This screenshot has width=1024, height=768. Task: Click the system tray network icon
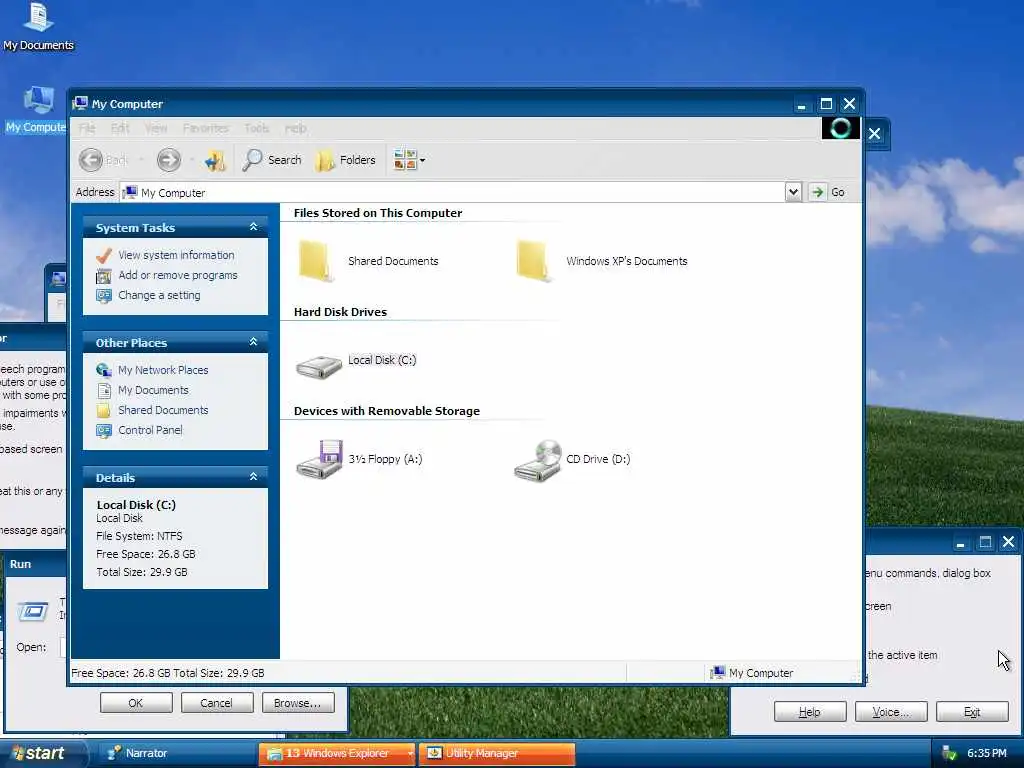click(x=949, y=754)
